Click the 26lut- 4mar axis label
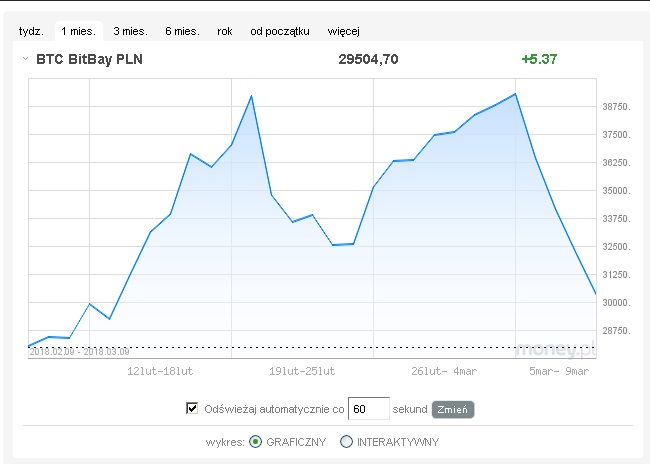 pyautogui.click(x=444, y=371)
